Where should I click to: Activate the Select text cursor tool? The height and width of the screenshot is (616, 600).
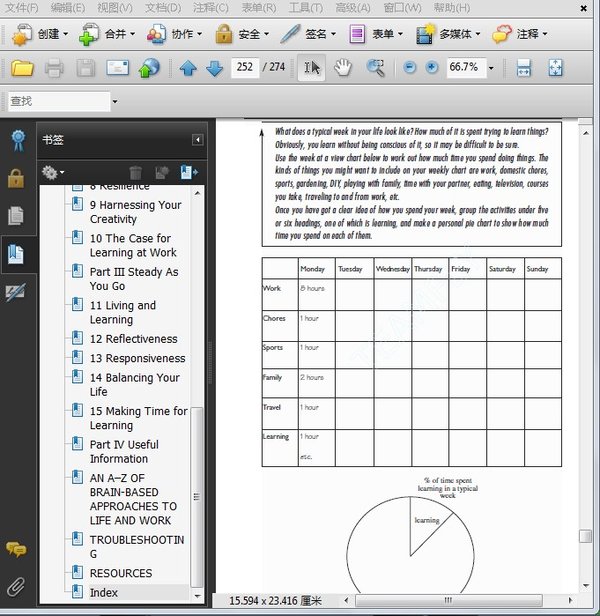[312, 68]
